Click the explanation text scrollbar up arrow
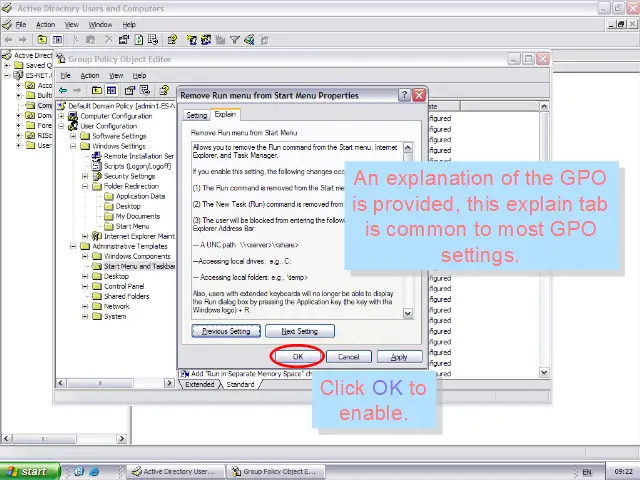The image size is (640, 480). [407, 147]
